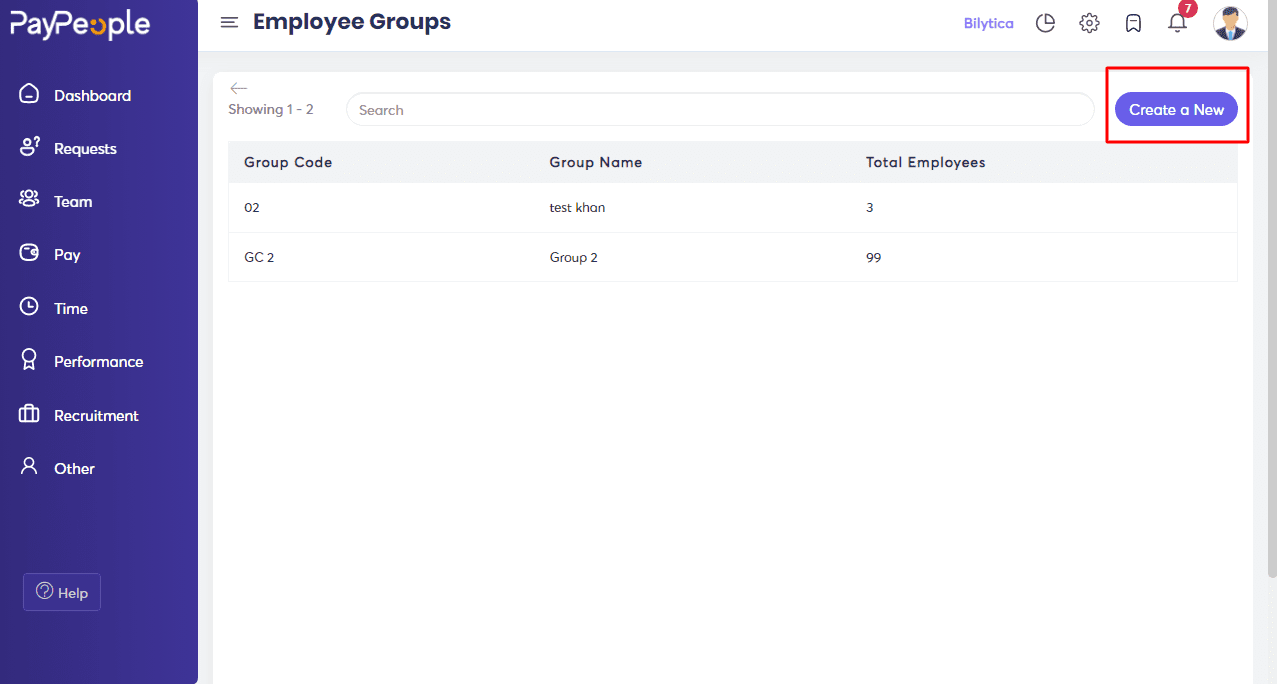View saved bookmarks icon
Viewport: 1277px width, 684px height.
pos(1133,22)
